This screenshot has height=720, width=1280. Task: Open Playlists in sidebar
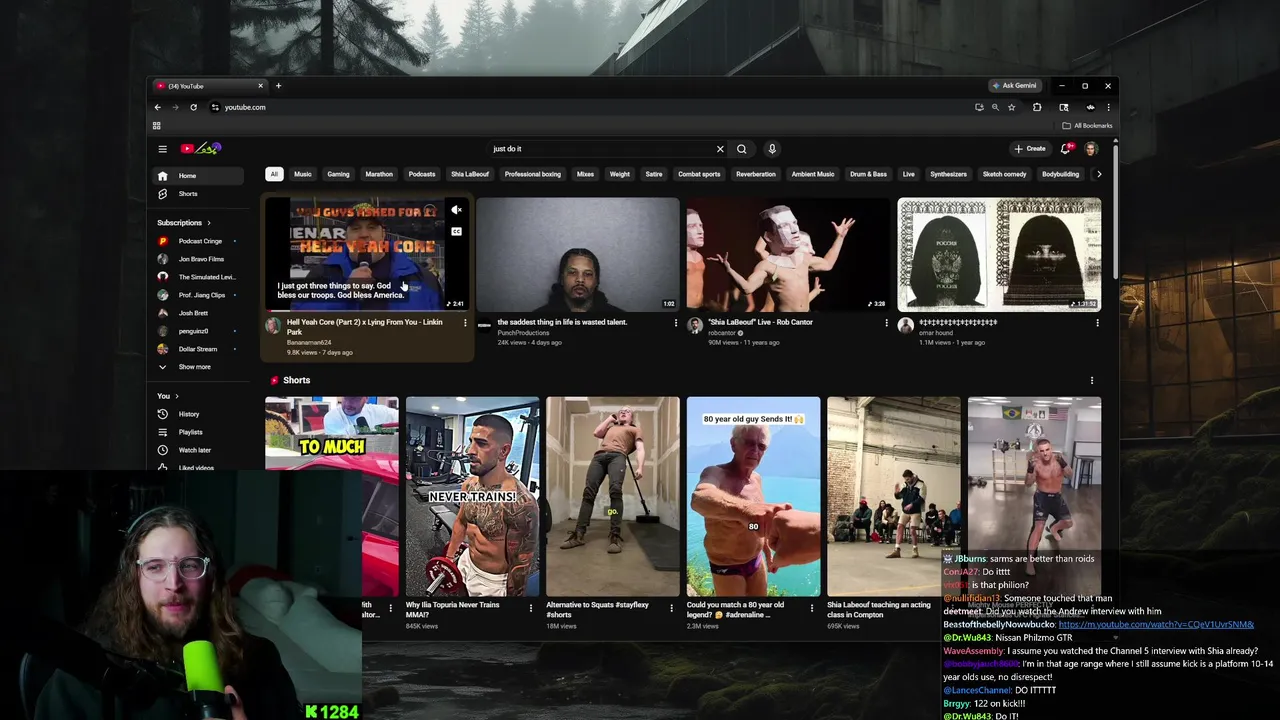[198, 432]
